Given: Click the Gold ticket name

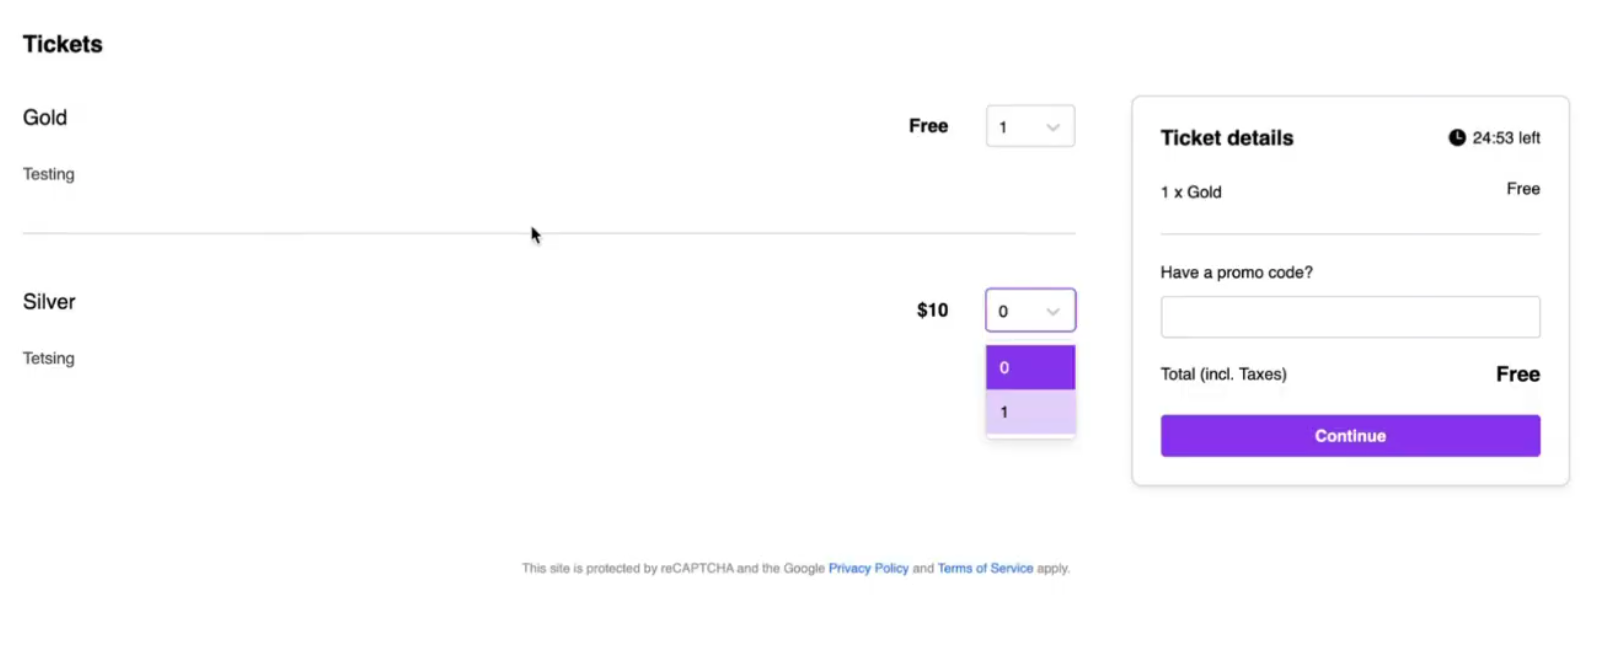Looking at the screenshot, I should pyautogui.click(x=45, y=118).
